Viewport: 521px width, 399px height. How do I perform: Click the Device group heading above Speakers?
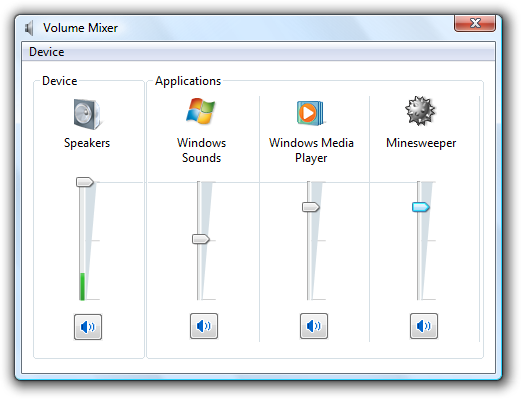pyautogui.click(x=60, y=81)
